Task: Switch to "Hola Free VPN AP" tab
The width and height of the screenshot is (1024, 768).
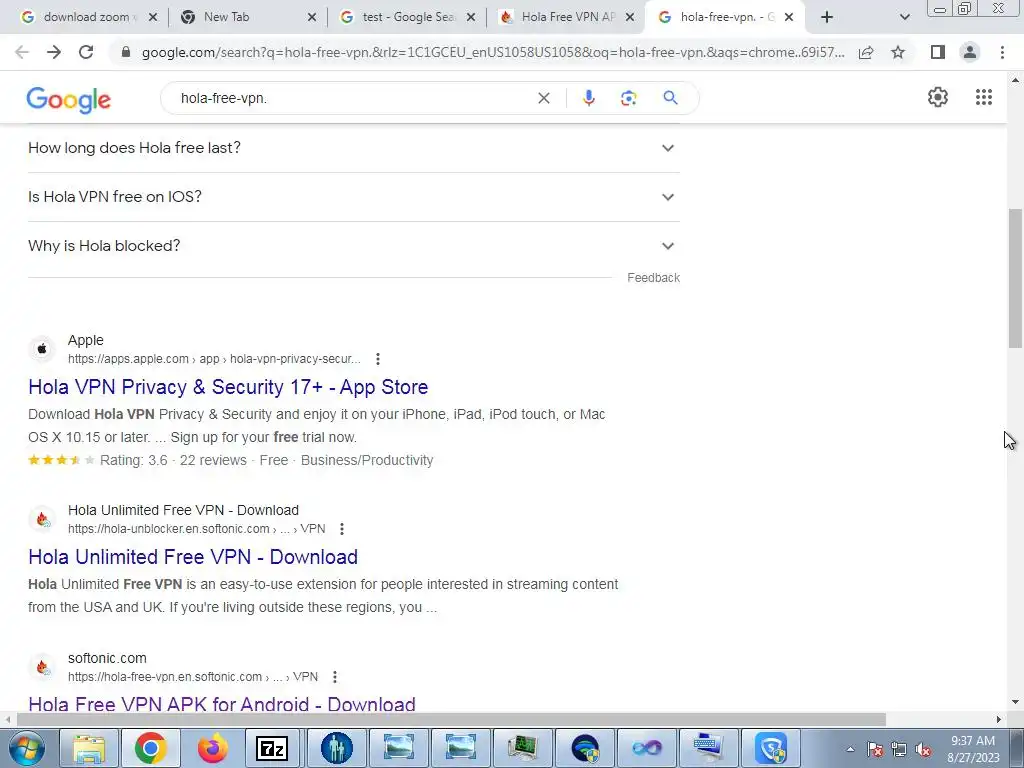Action: click(566, 17)
